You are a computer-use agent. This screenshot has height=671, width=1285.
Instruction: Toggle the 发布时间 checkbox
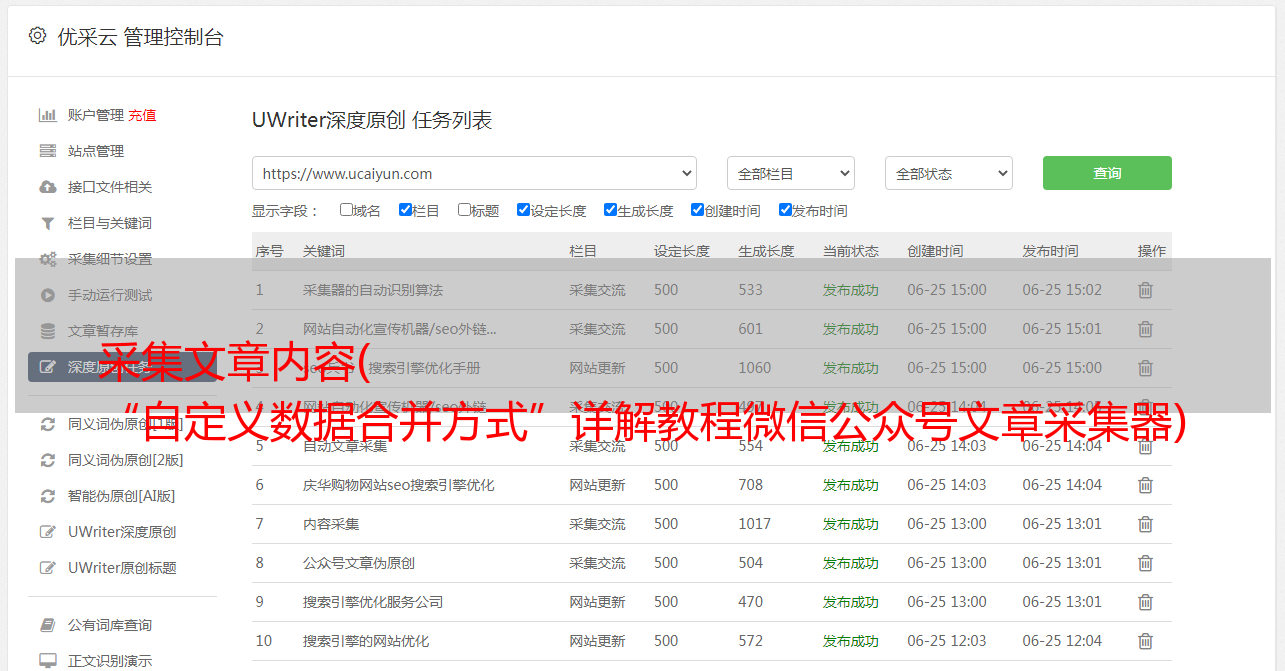pos(785,210)
